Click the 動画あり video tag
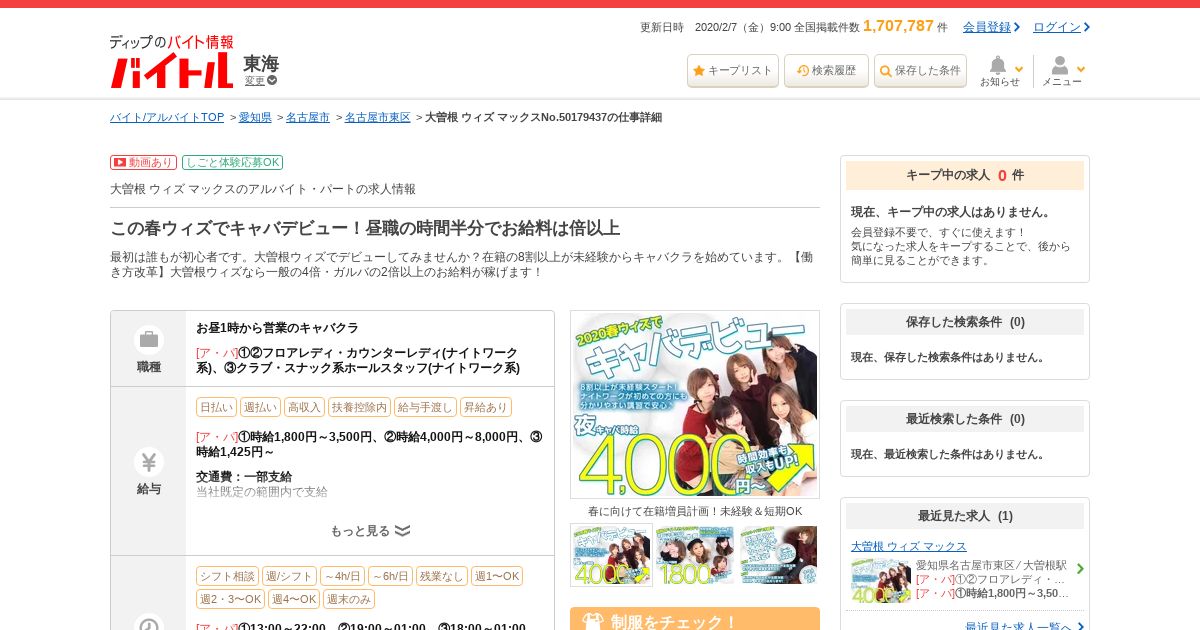Image resolution: width=1200 pixels, height=630 pixels. pyautogui.click(x=143, y=162)
